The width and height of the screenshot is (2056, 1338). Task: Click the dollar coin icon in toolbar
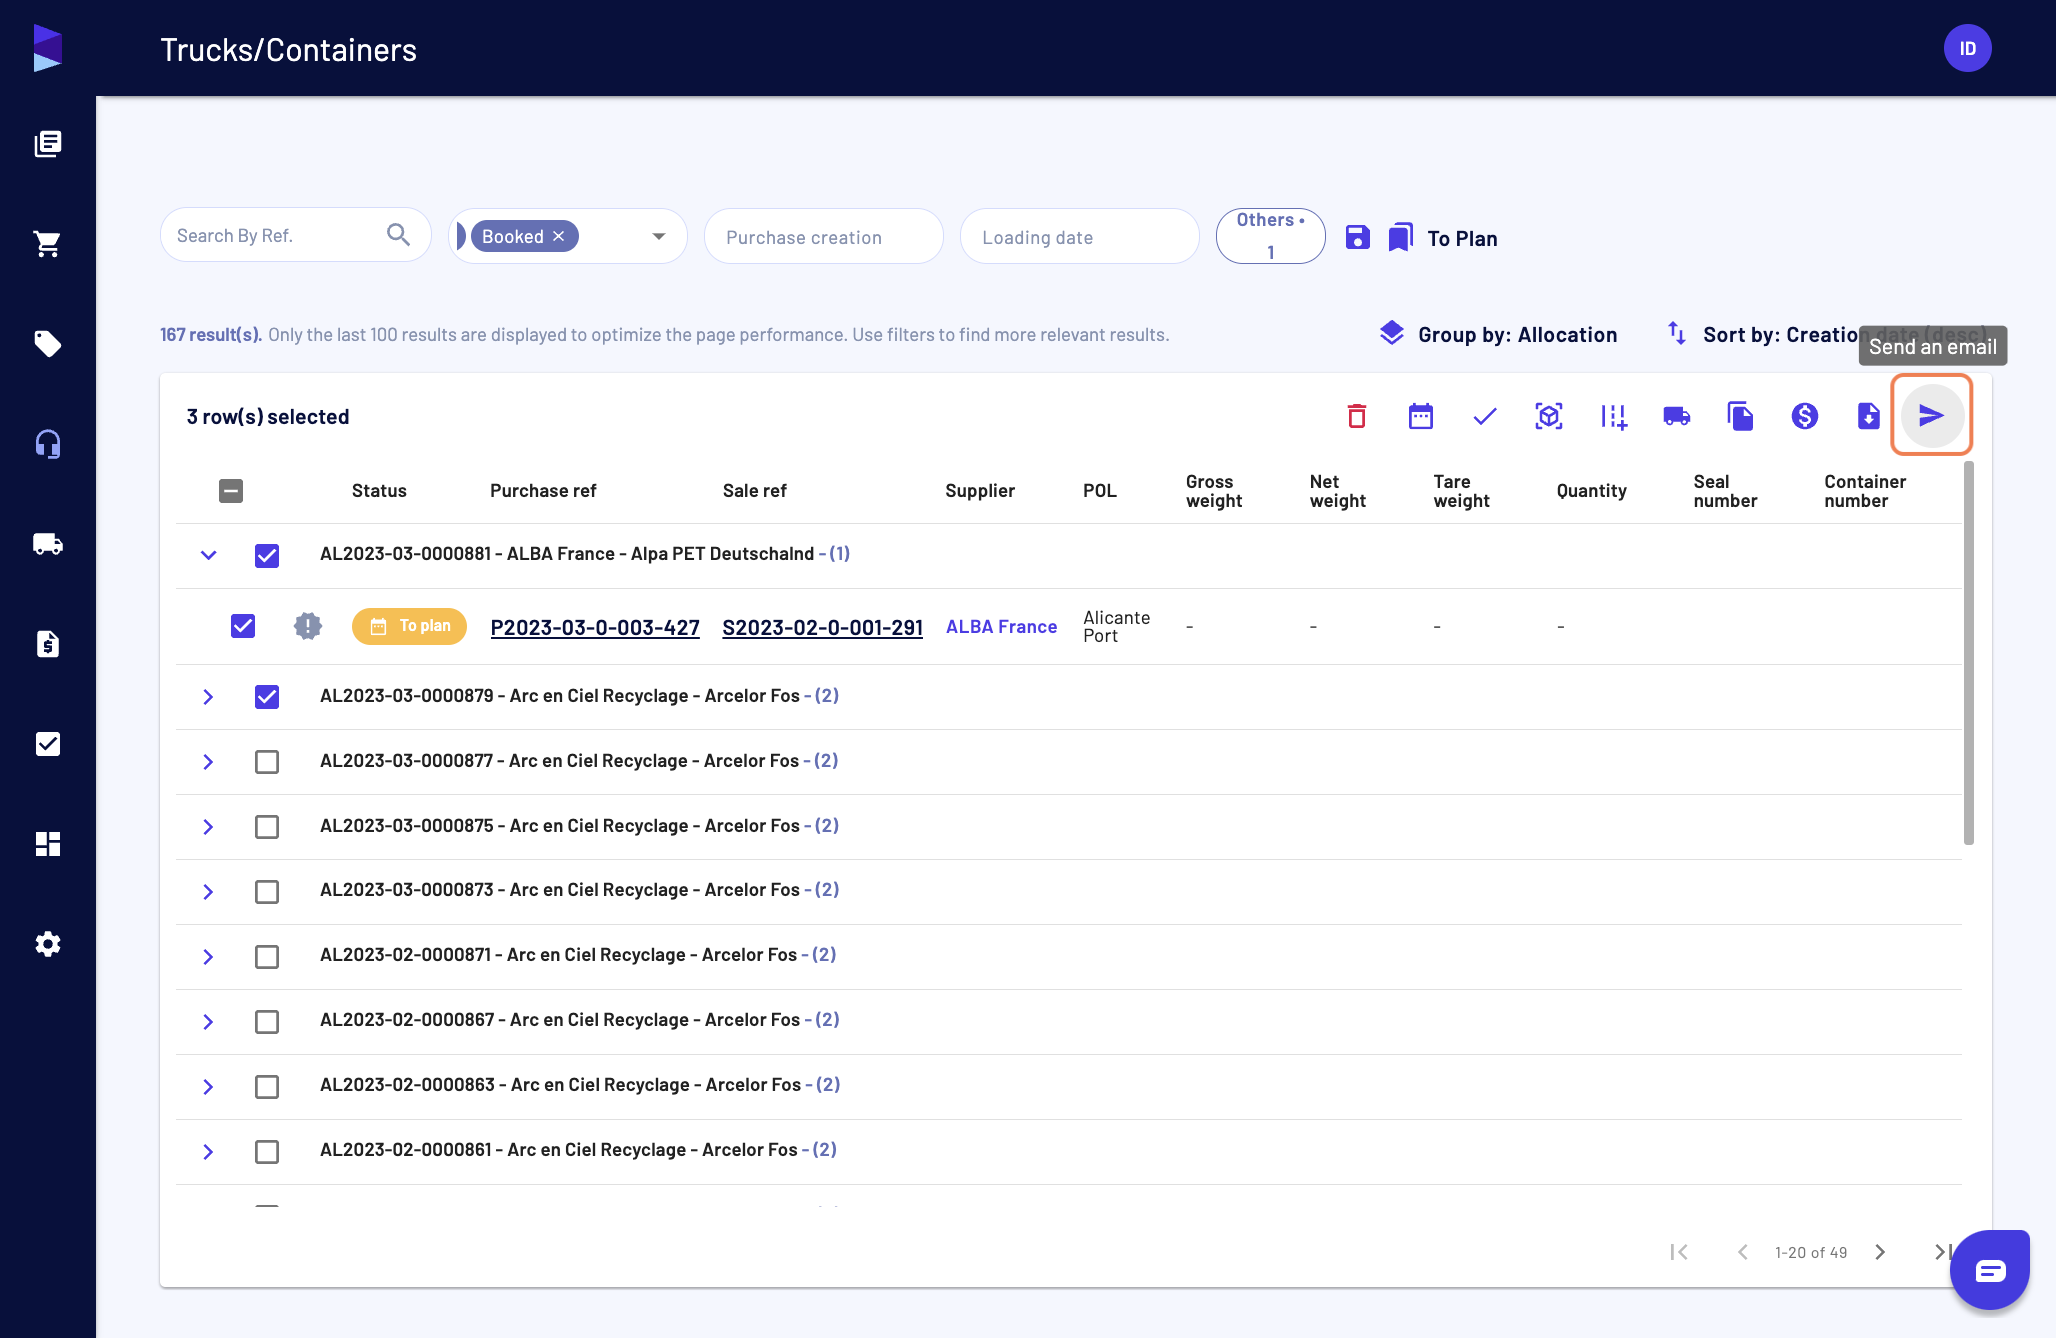pyautogui.click(x=1804, y=416)
